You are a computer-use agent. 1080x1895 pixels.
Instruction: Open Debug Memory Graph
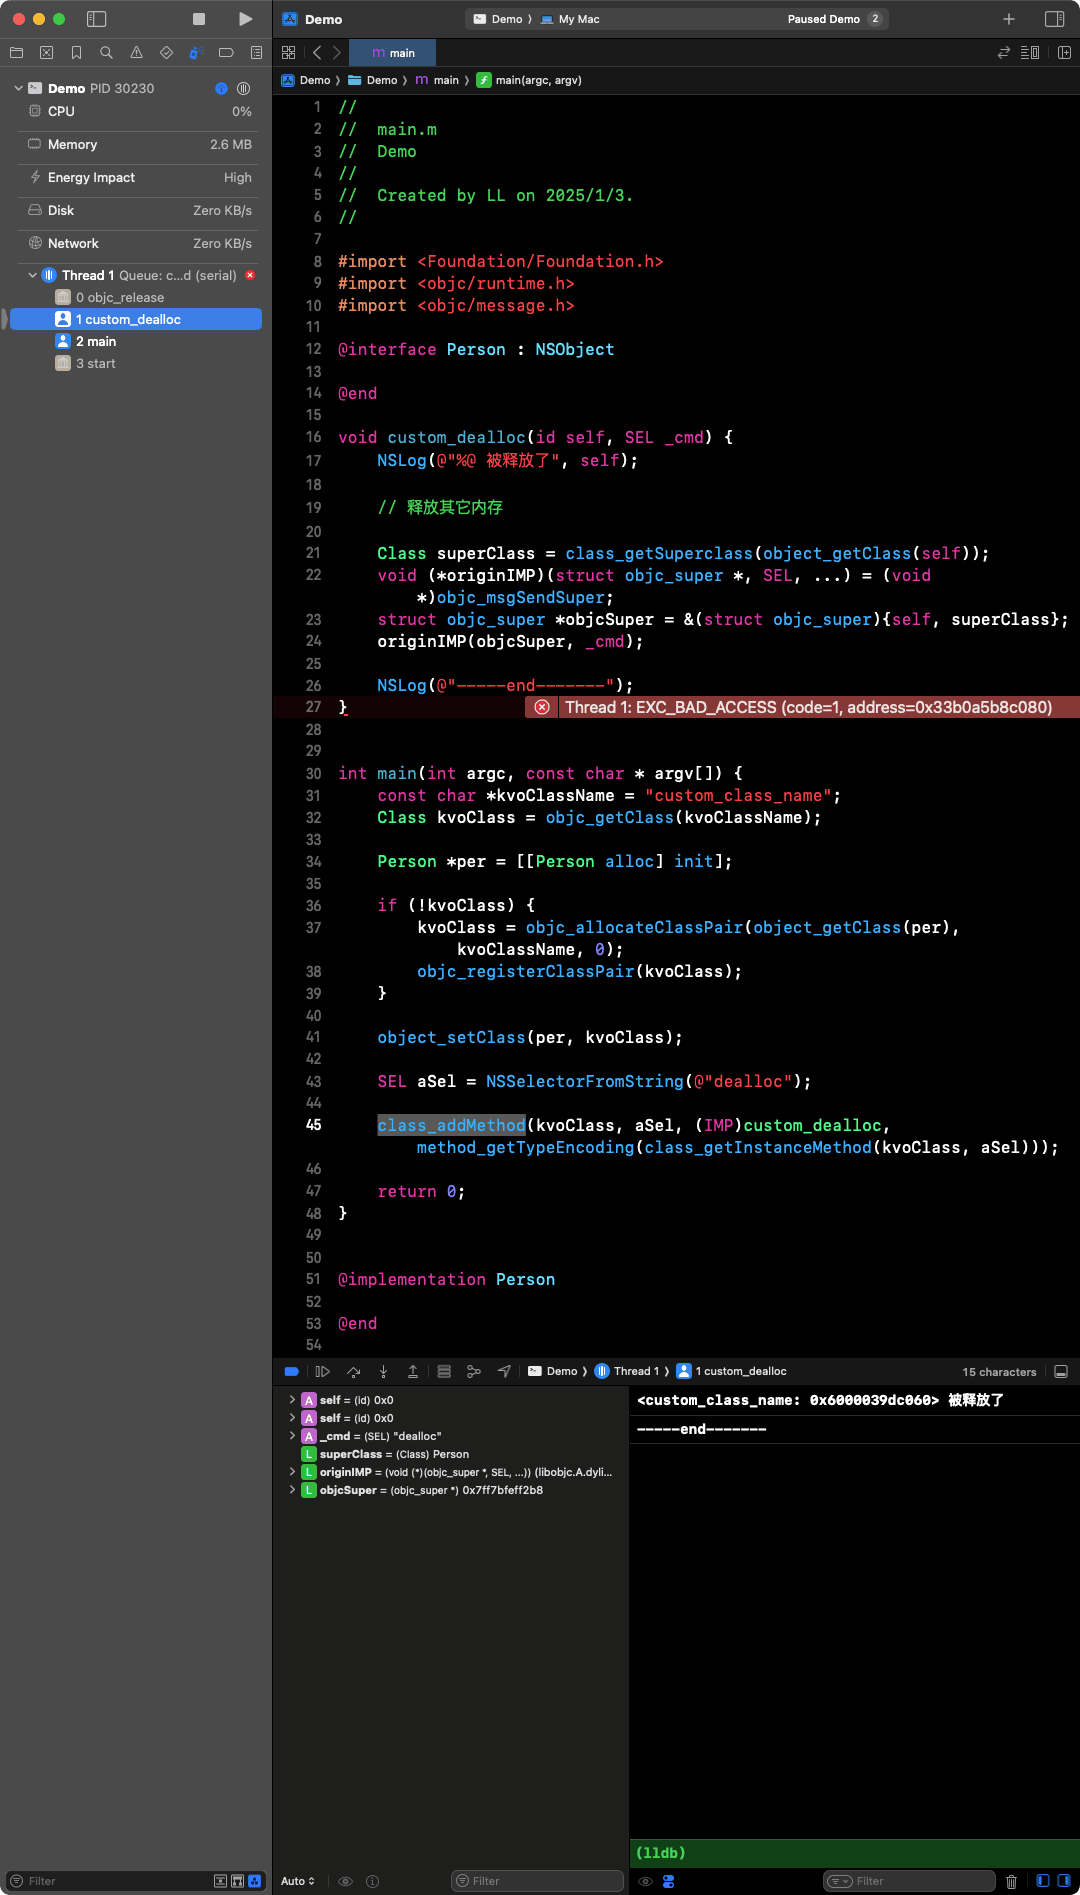coord(474,1371)
